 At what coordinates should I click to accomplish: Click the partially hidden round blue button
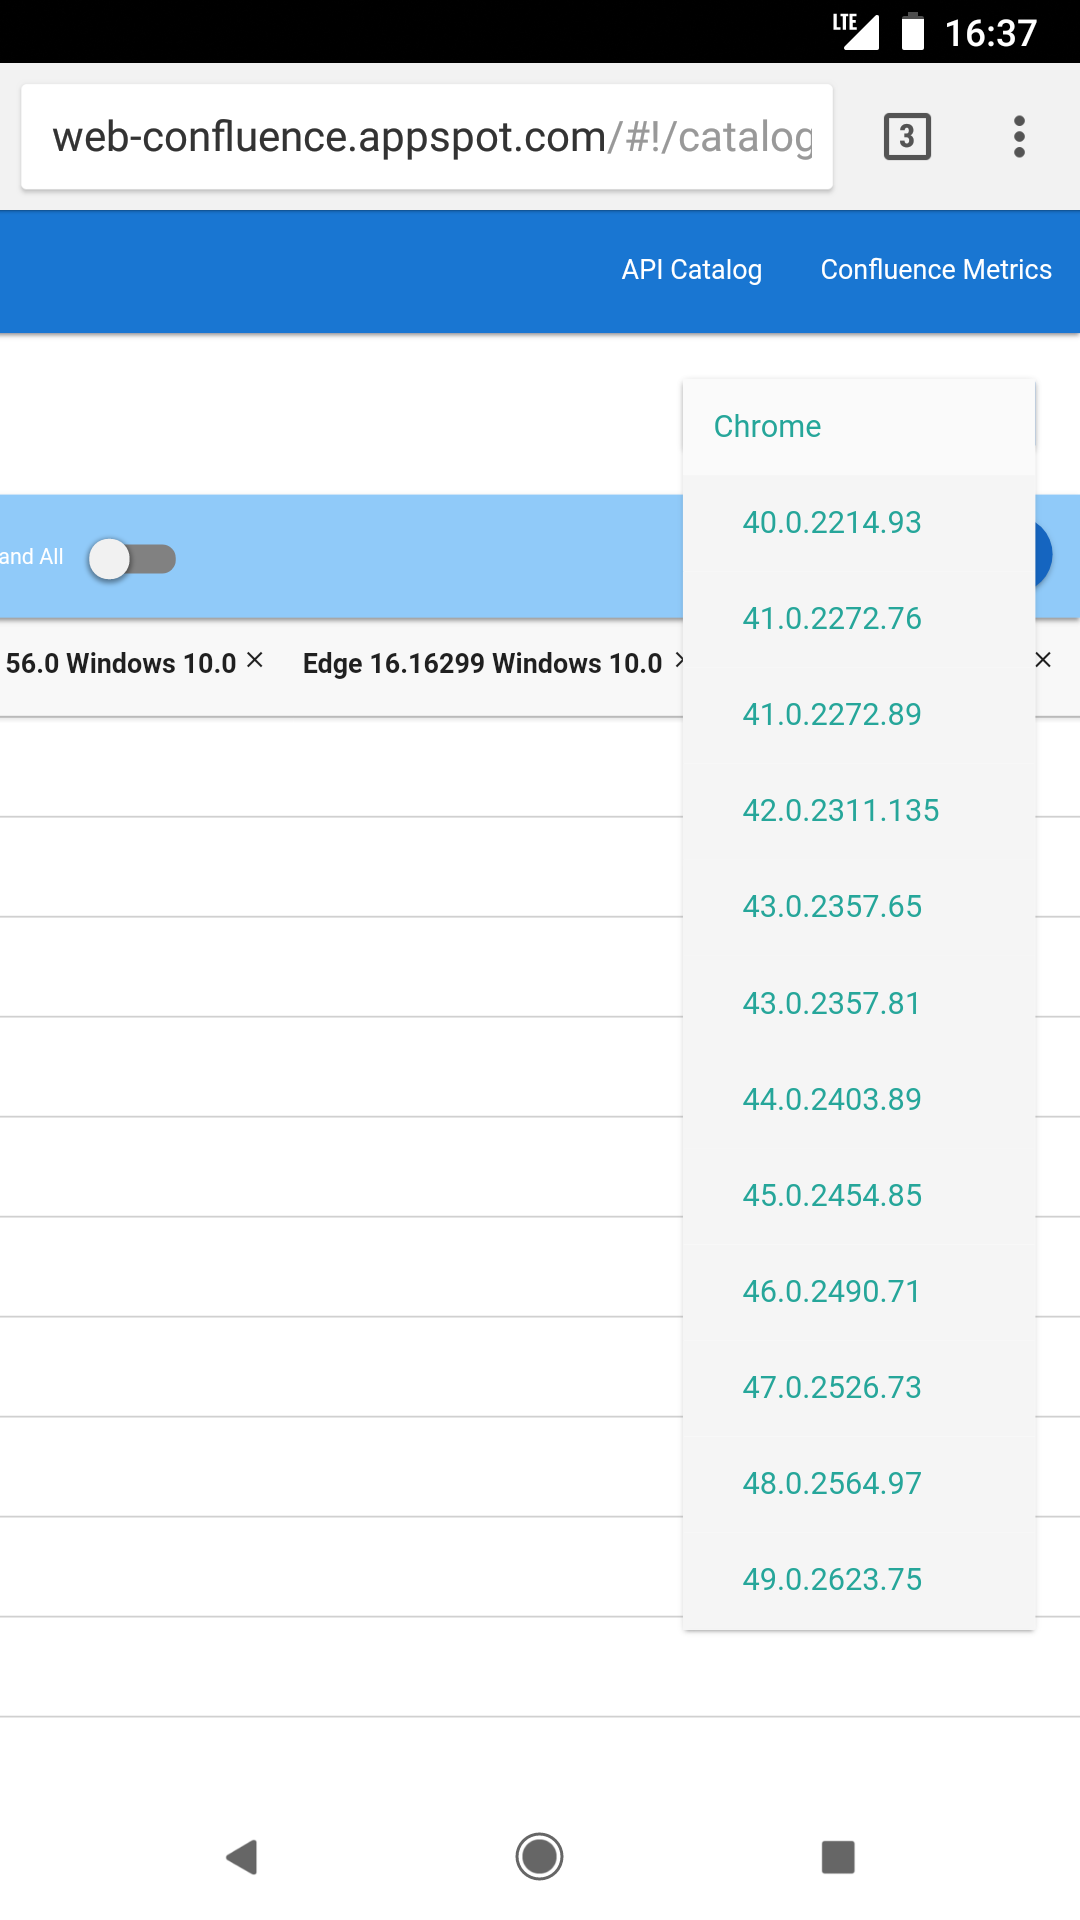[1043, 555]
